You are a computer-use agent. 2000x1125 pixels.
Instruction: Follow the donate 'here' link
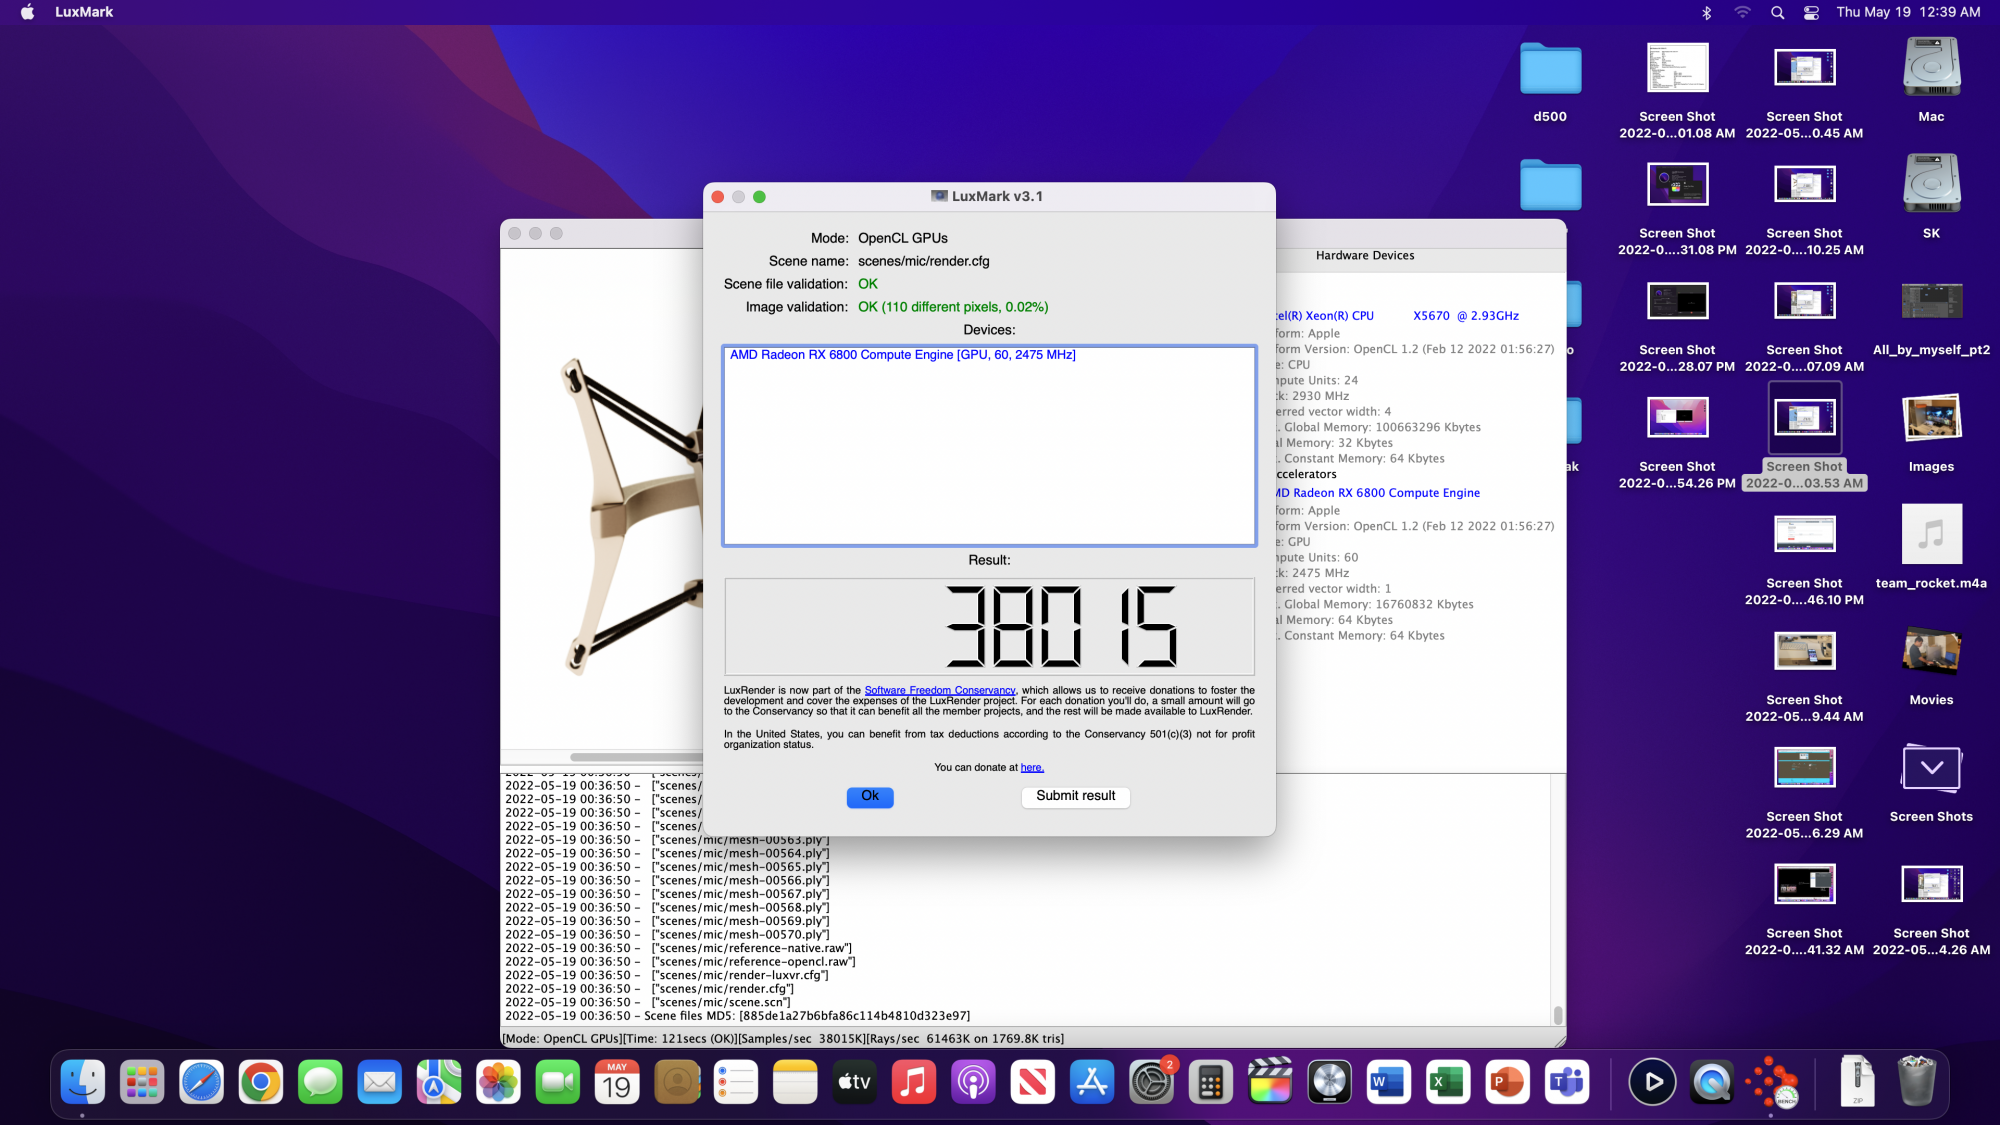(x=1031, y=767)
